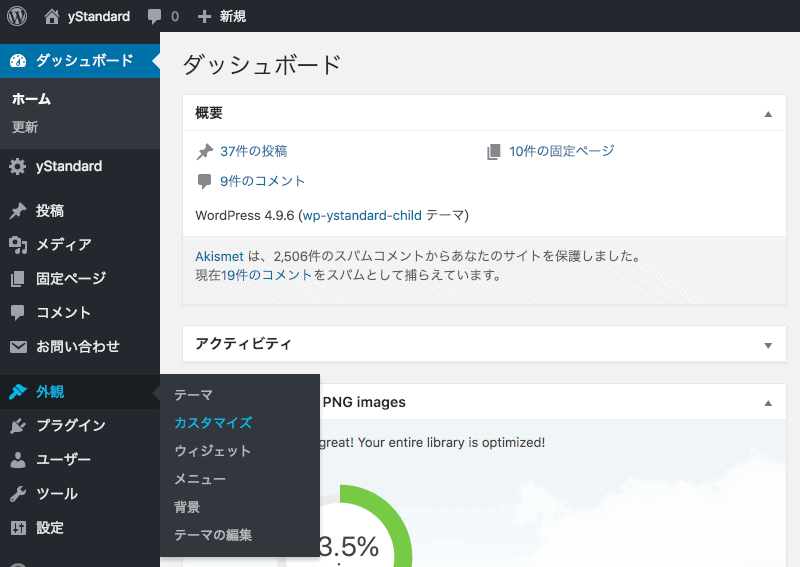Open the Akismet link
The height and width of the screenshot is (567, 800).
pyautogui.click(x=219, y=256)
